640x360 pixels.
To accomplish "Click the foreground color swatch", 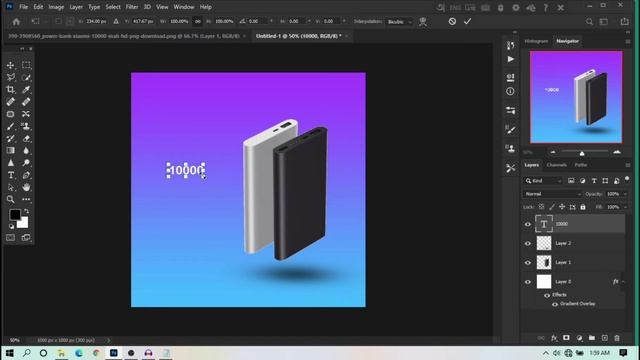I will 15,214.
